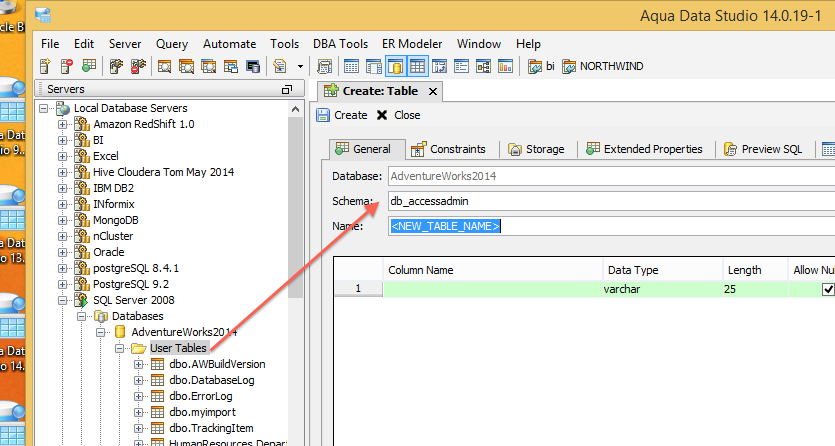Click the Close button with X
This screenshot has height=446, width=835.
(x=398, y=115)
